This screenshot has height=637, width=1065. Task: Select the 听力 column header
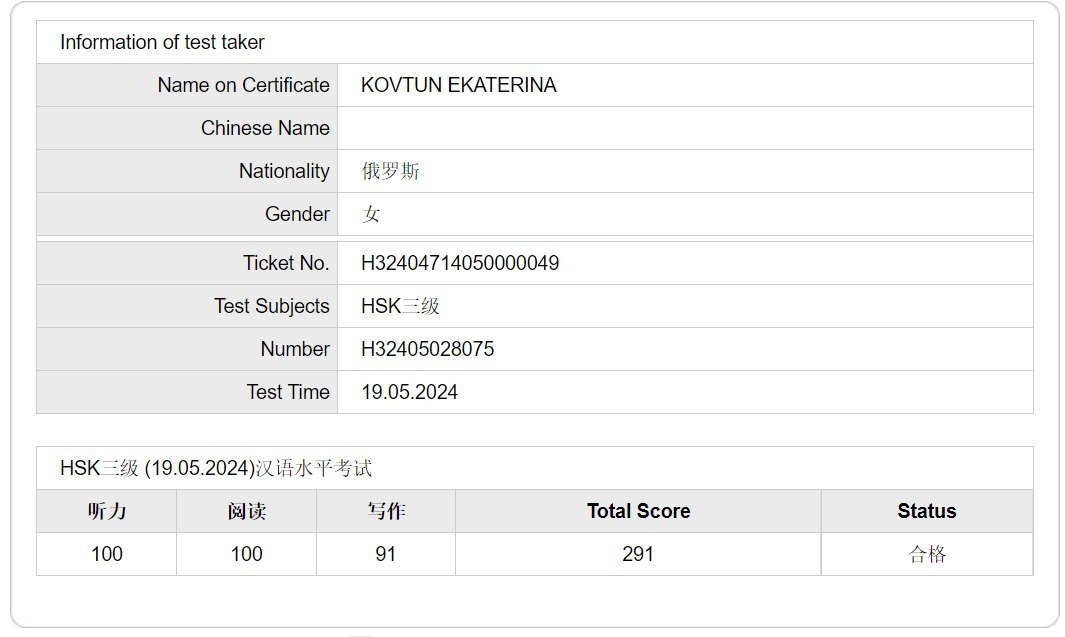tap(106, 511)
